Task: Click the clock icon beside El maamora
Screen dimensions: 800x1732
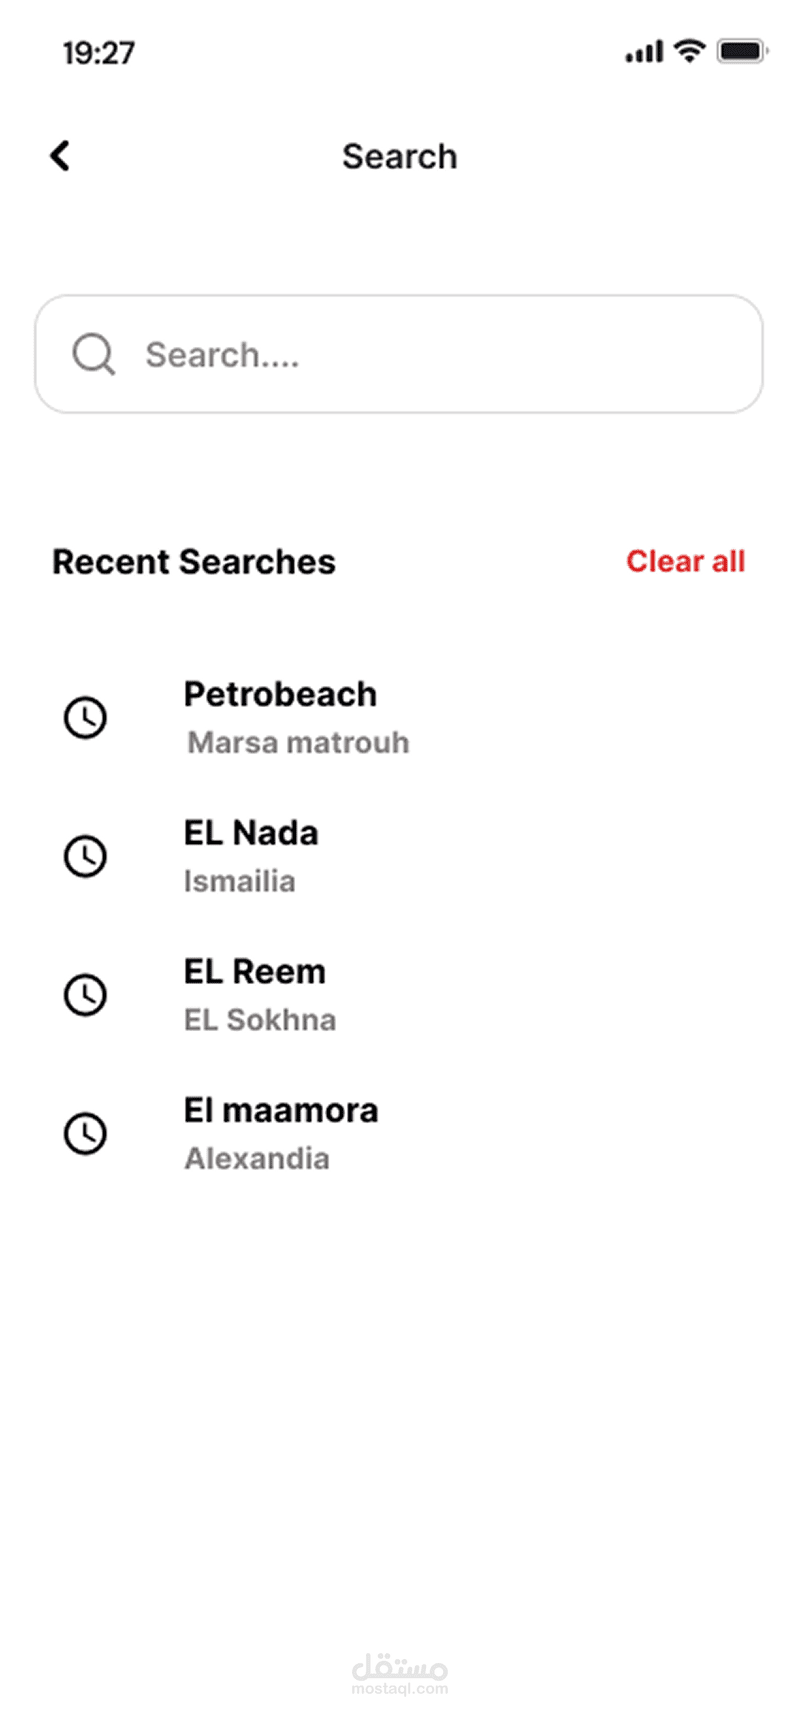Action: (86, 1133)
